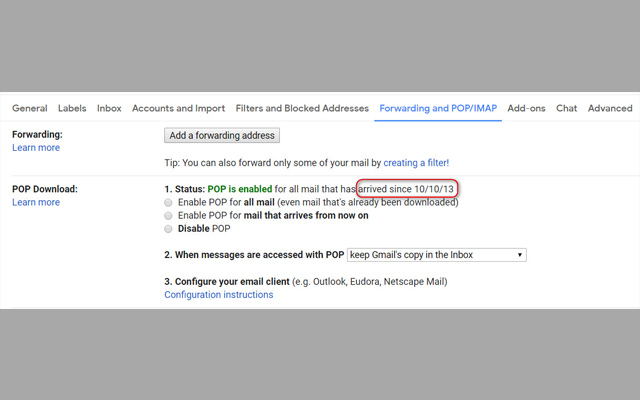640x400 pixels.
Task: Choose Enable POP for mail arriving from now on
Action: point(168,215)
